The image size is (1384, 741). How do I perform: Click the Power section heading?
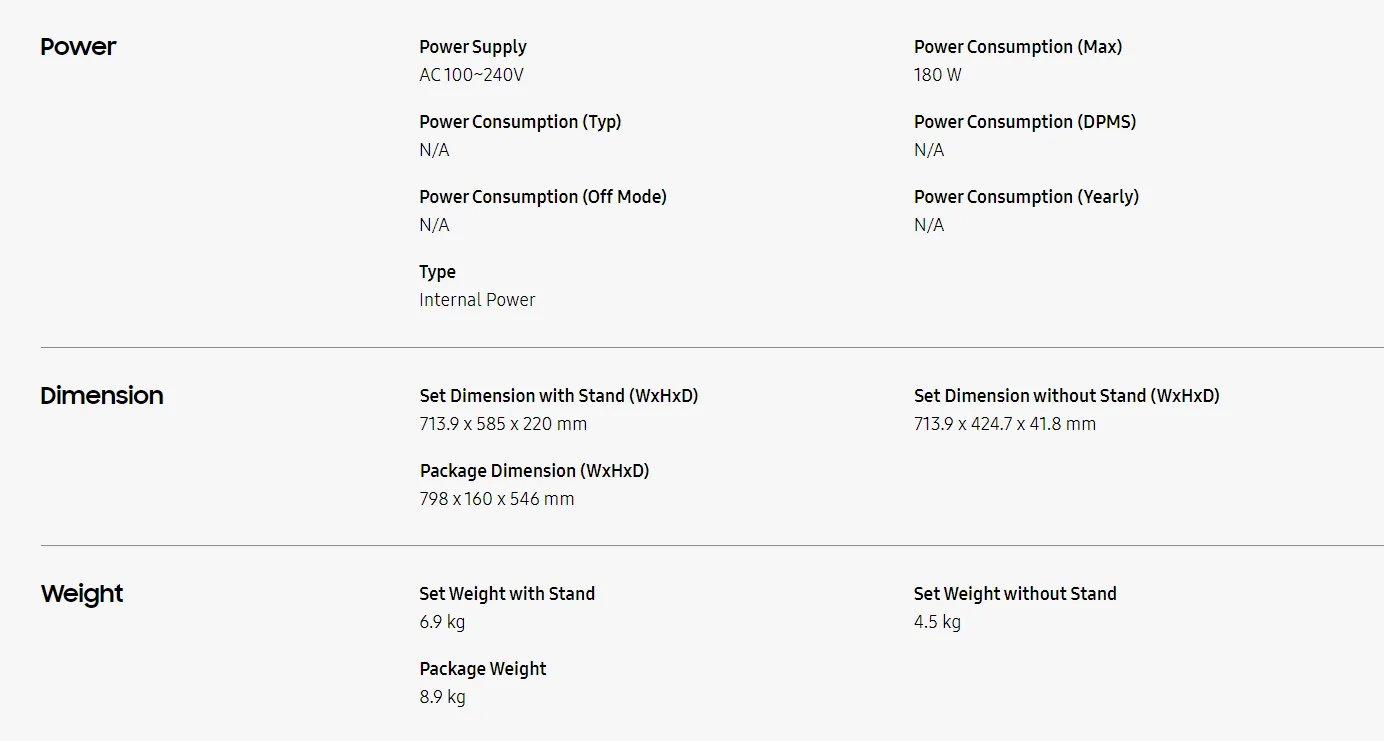[78, 47]
